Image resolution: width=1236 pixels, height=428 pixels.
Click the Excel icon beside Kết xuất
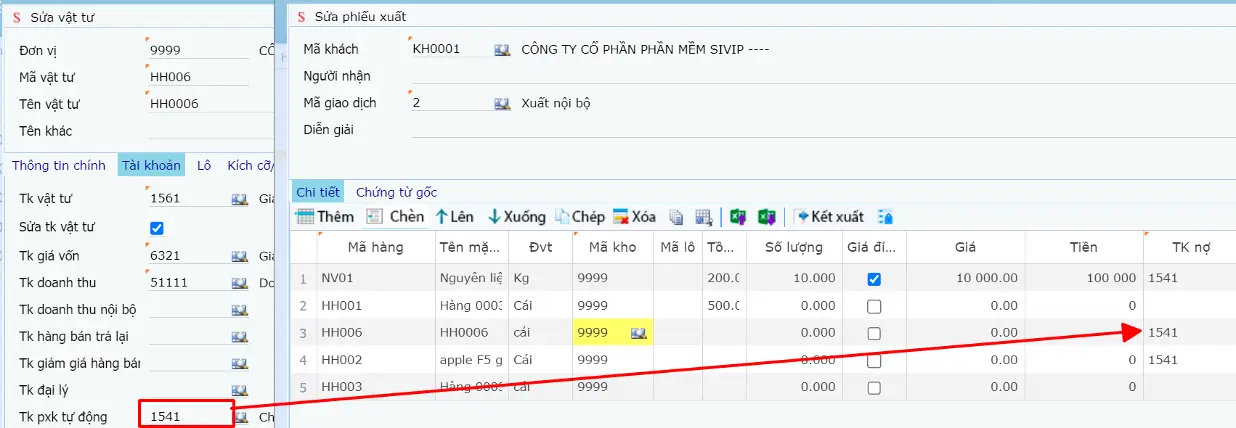tap(767, 217)
